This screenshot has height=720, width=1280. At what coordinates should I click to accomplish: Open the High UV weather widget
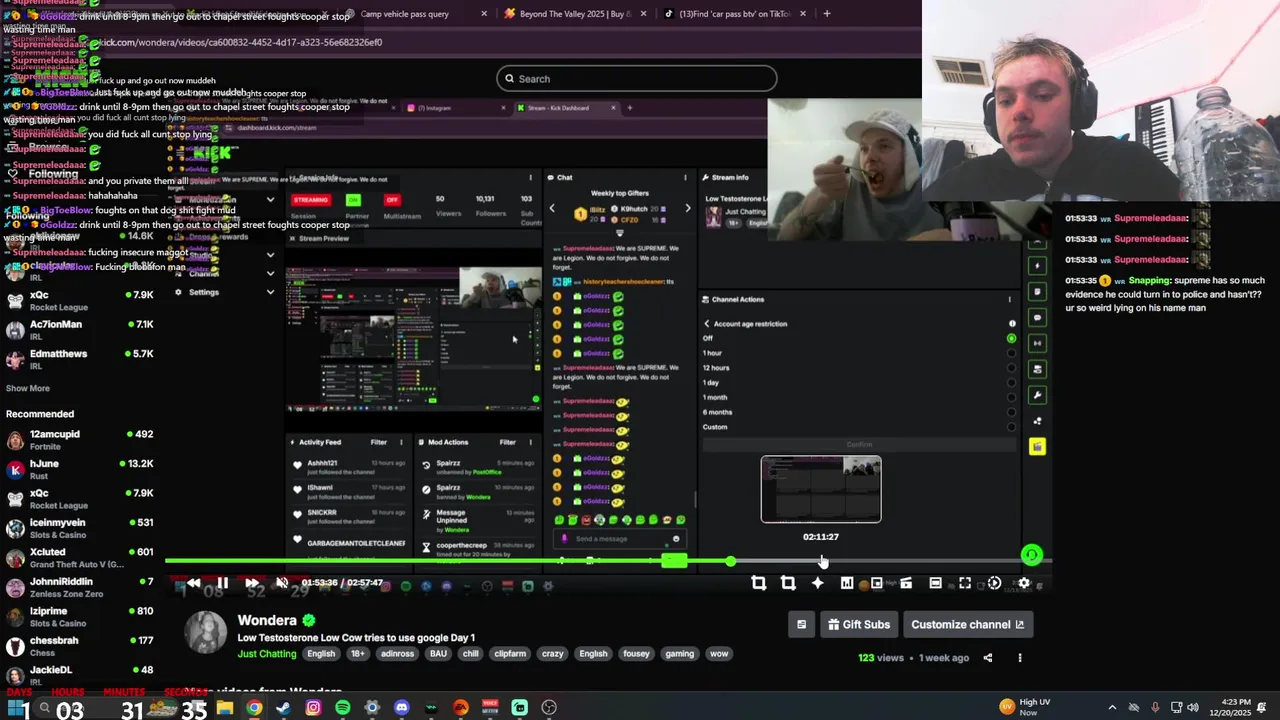coord(1024,707)
